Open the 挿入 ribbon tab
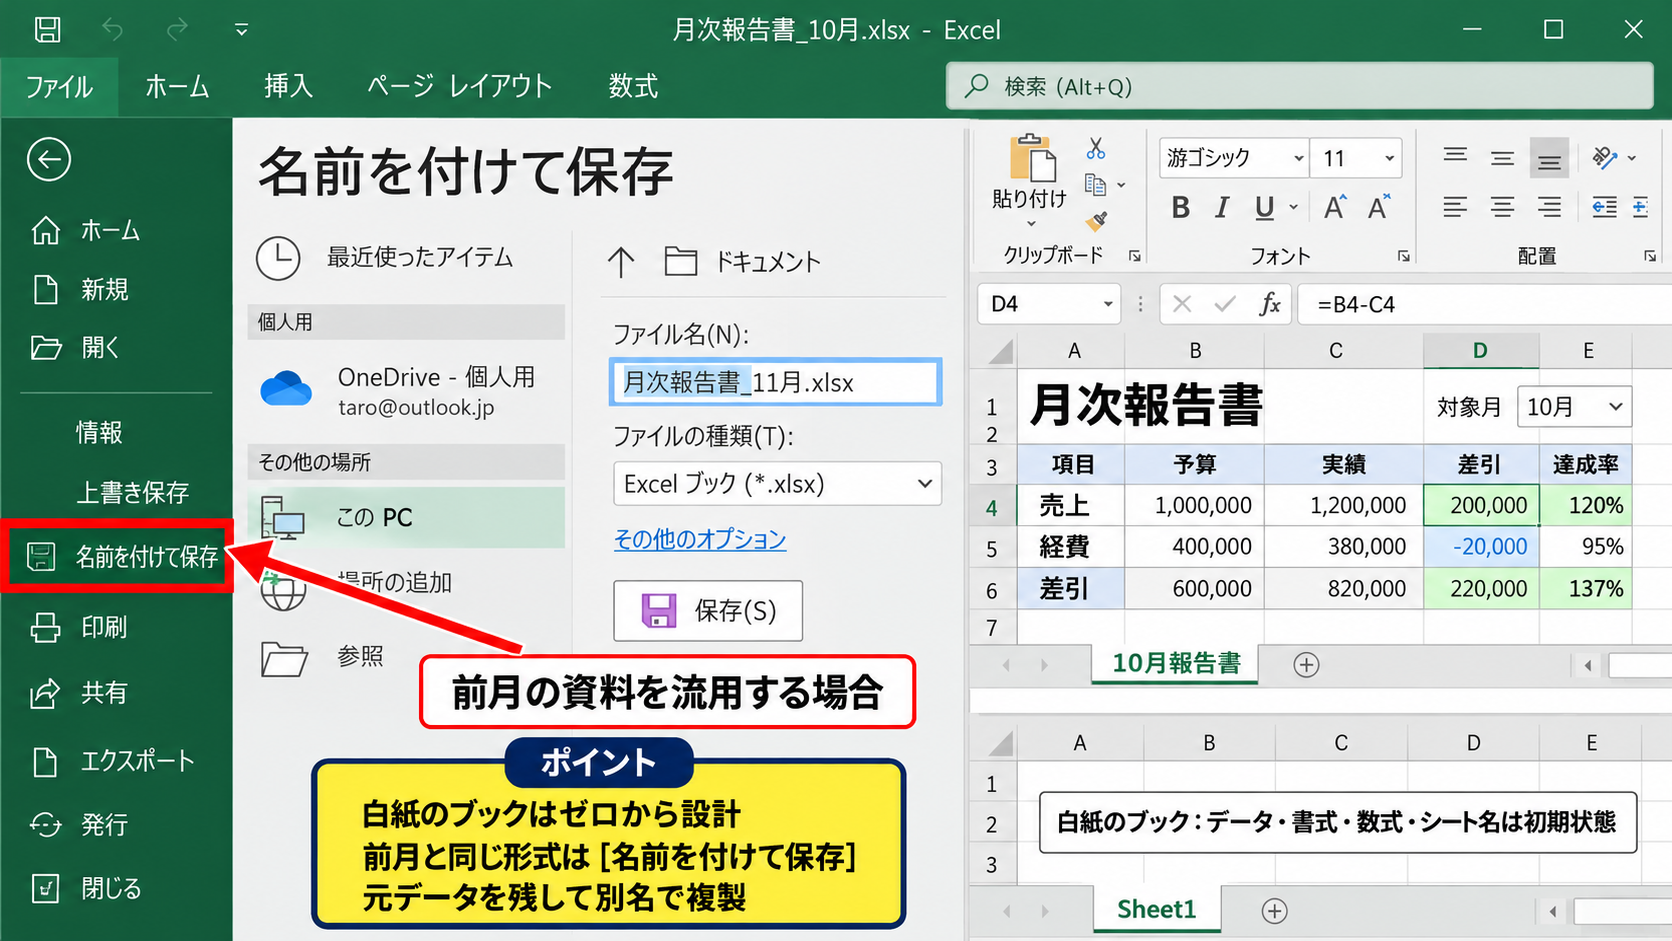The width and height of the screenshot is (1672, 941). (288, 87)
